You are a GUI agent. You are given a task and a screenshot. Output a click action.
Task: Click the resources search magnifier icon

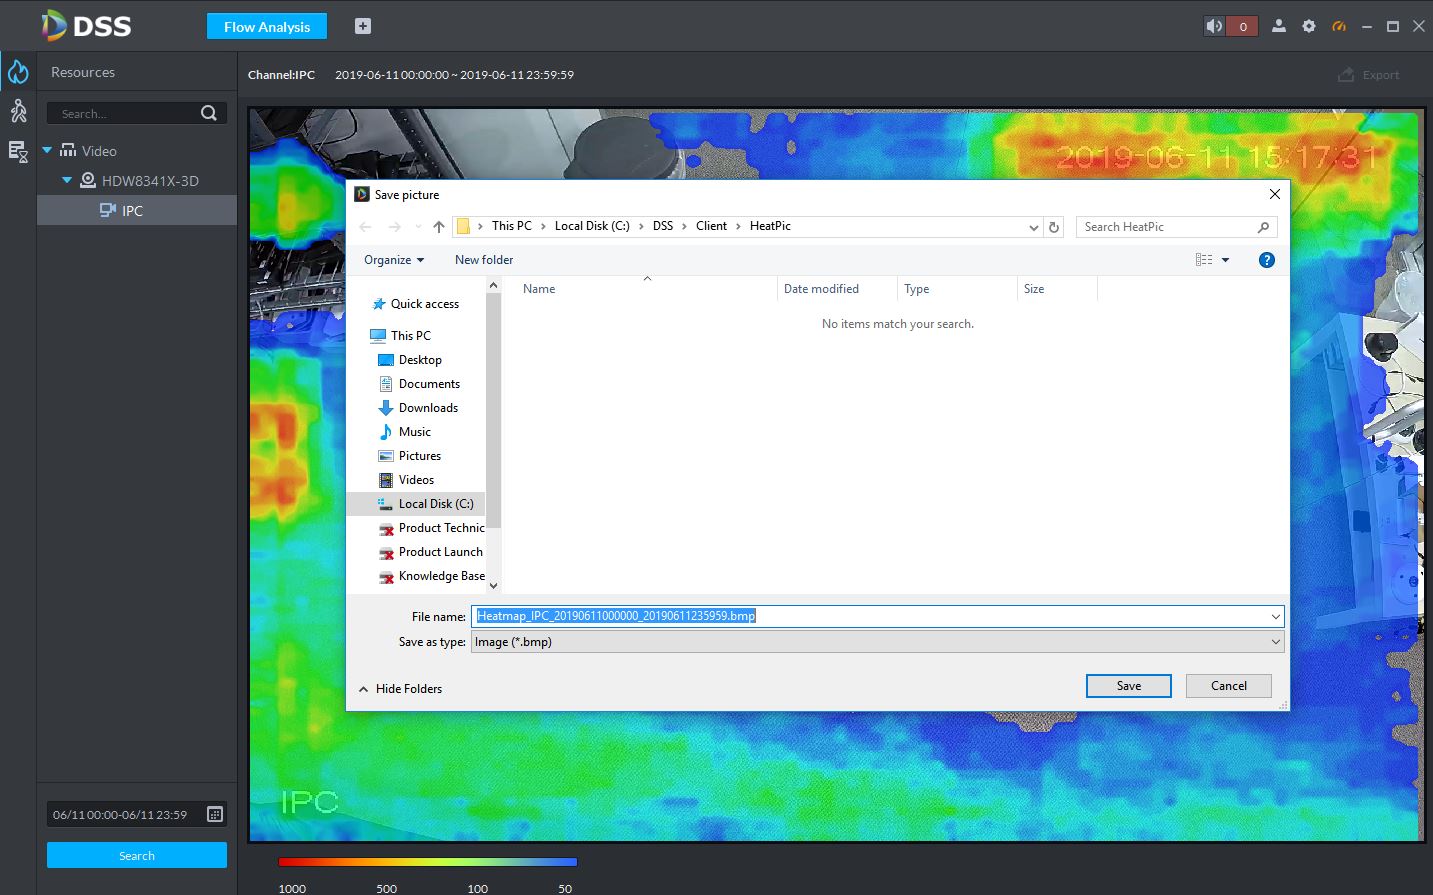208,113
